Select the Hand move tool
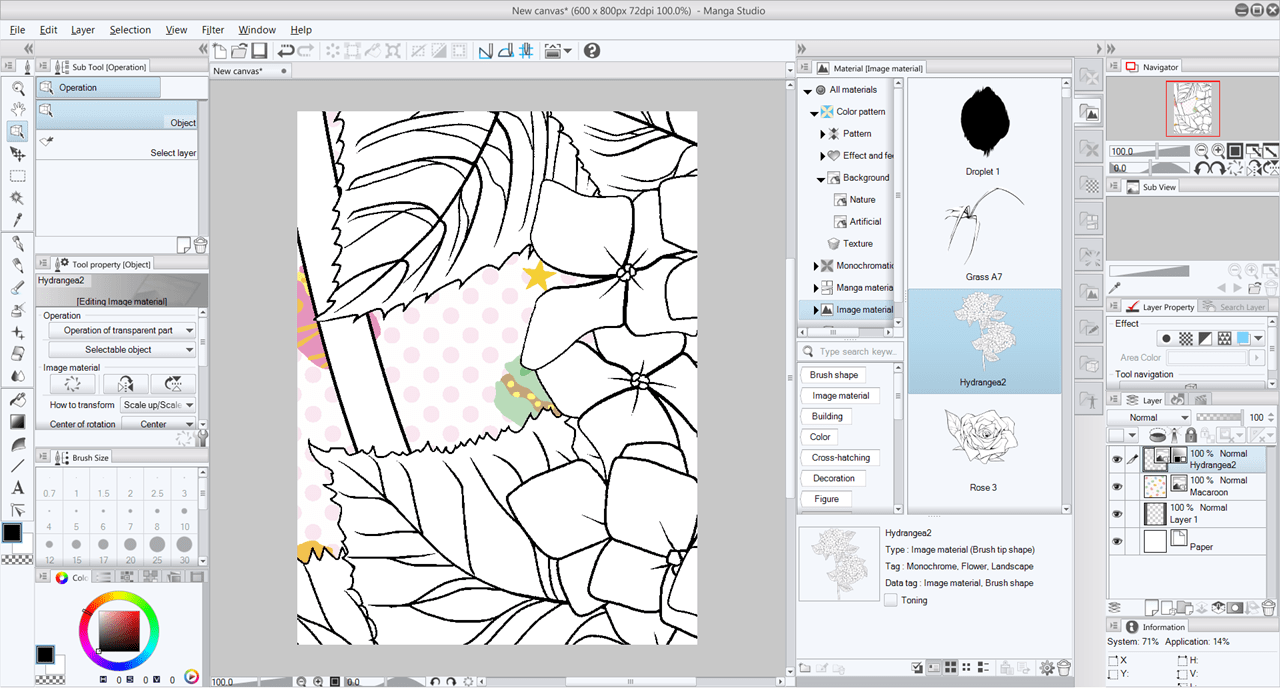This screenshot has height=688, width=1280. 17,109
